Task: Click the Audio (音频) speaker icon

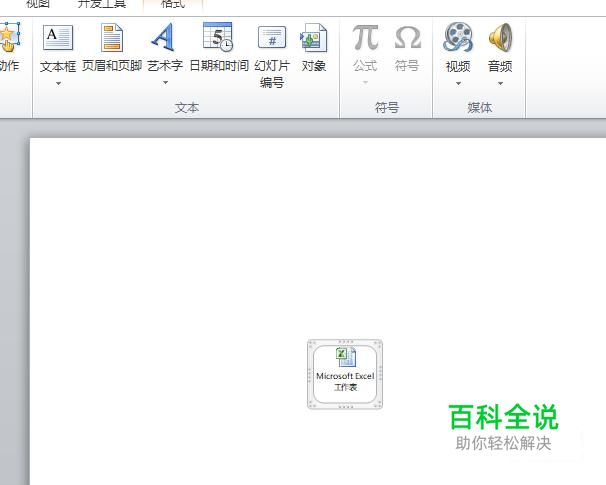Action: coord(500,37)
